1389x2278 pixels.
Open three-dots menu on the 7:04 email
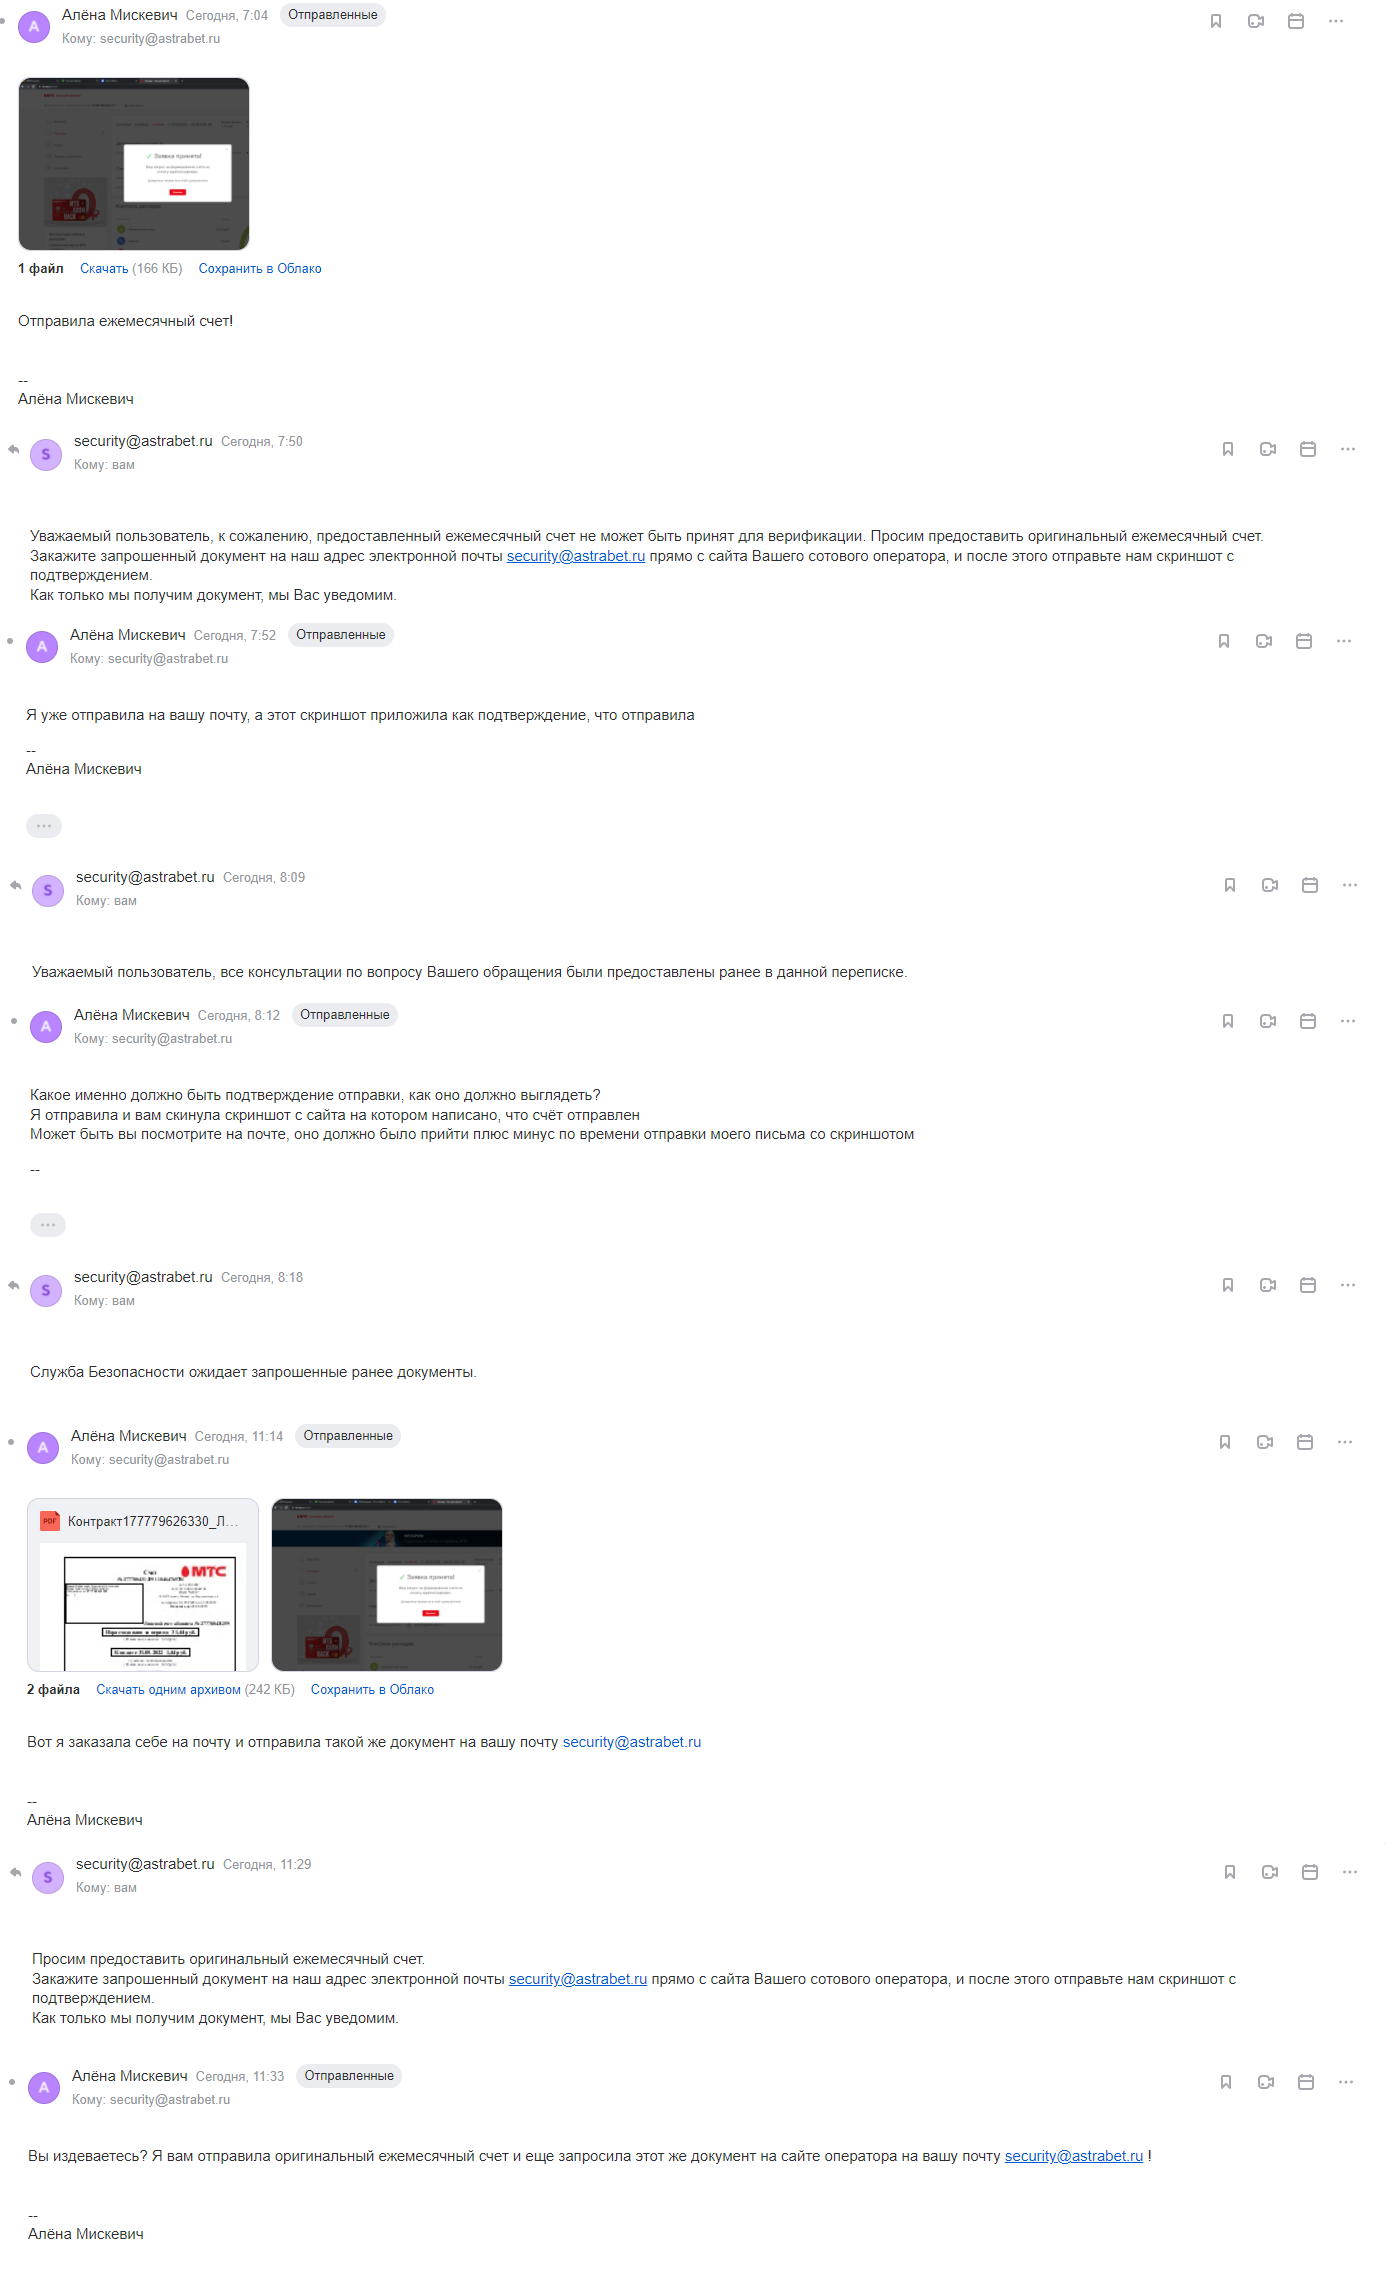coord(1336,21)
